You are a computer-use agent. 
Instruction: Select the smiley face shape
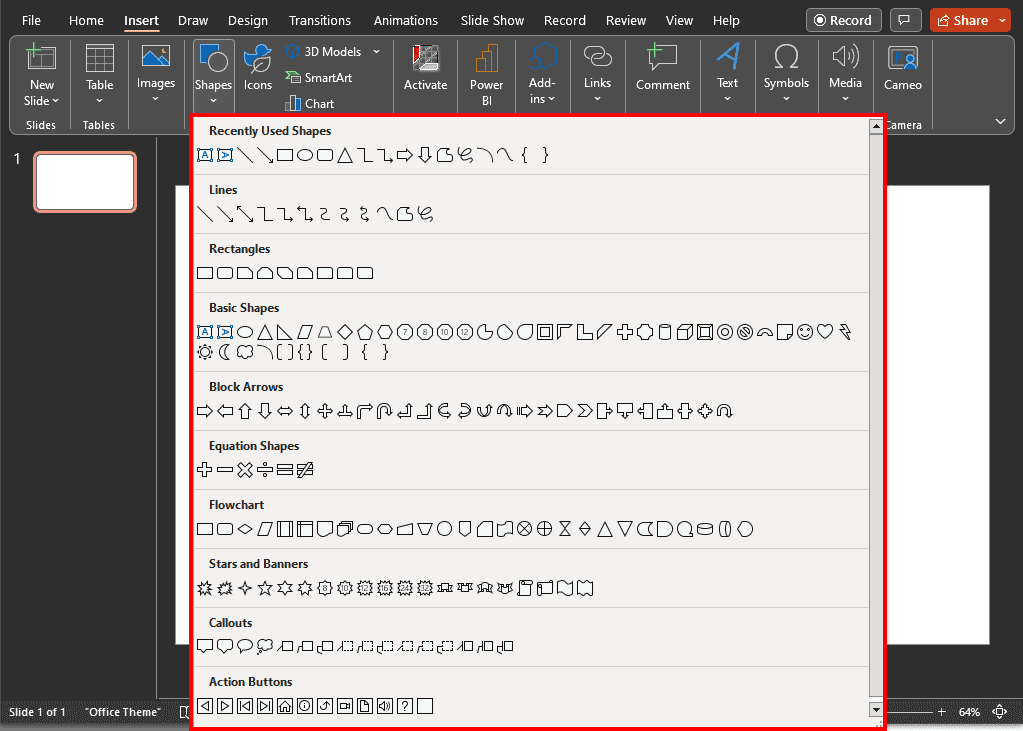[x=805, y=331]
